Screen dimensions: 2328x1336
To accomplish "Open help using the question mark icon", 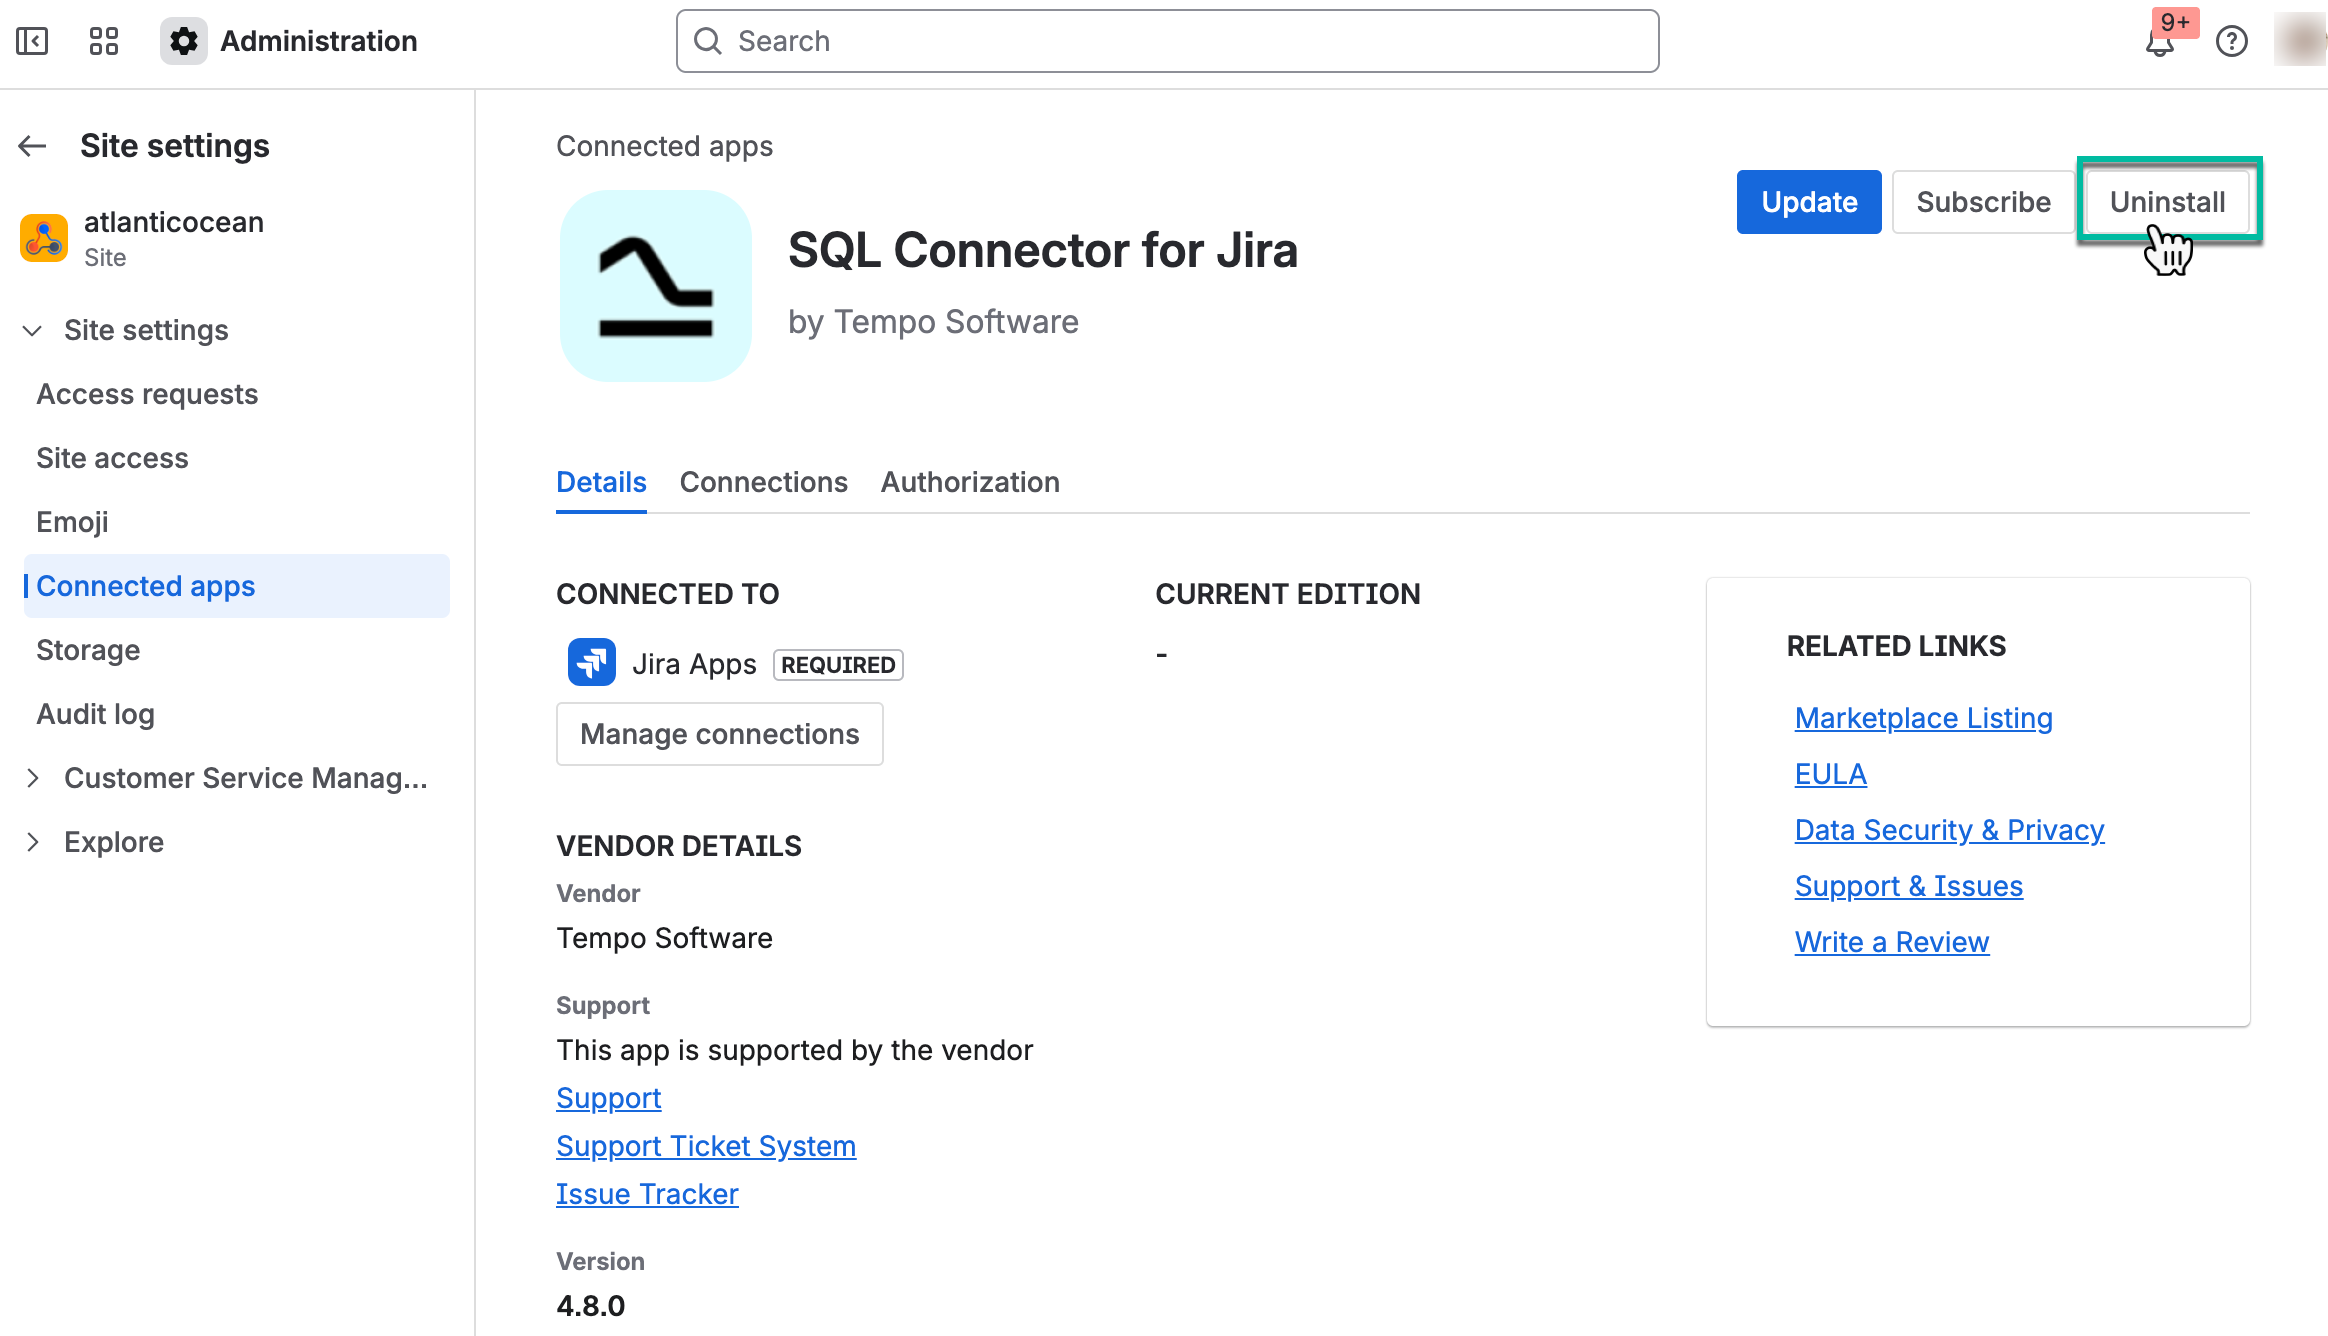I will [2231, 41].
